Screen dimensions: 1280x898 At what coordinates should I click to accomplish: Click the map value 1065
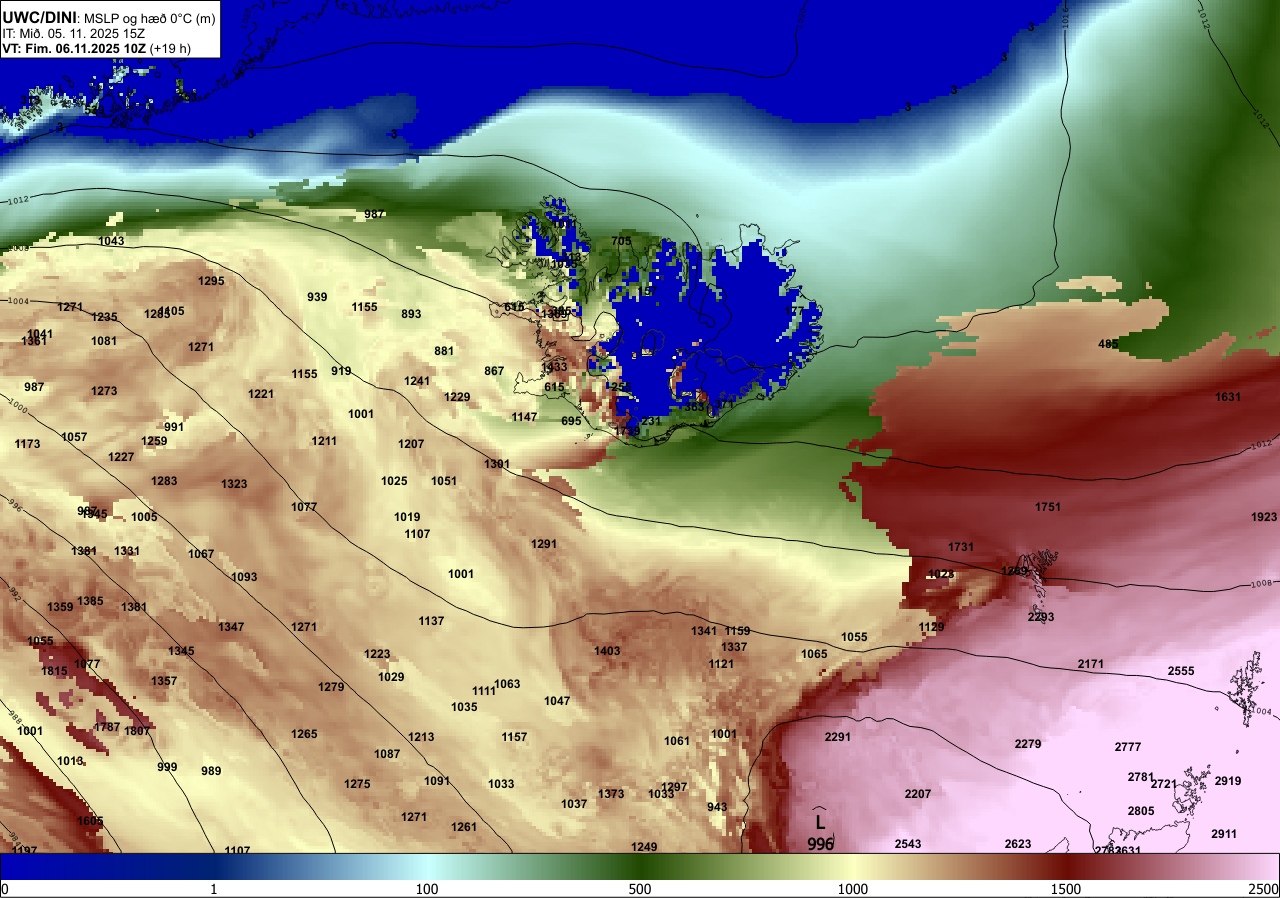814,654
